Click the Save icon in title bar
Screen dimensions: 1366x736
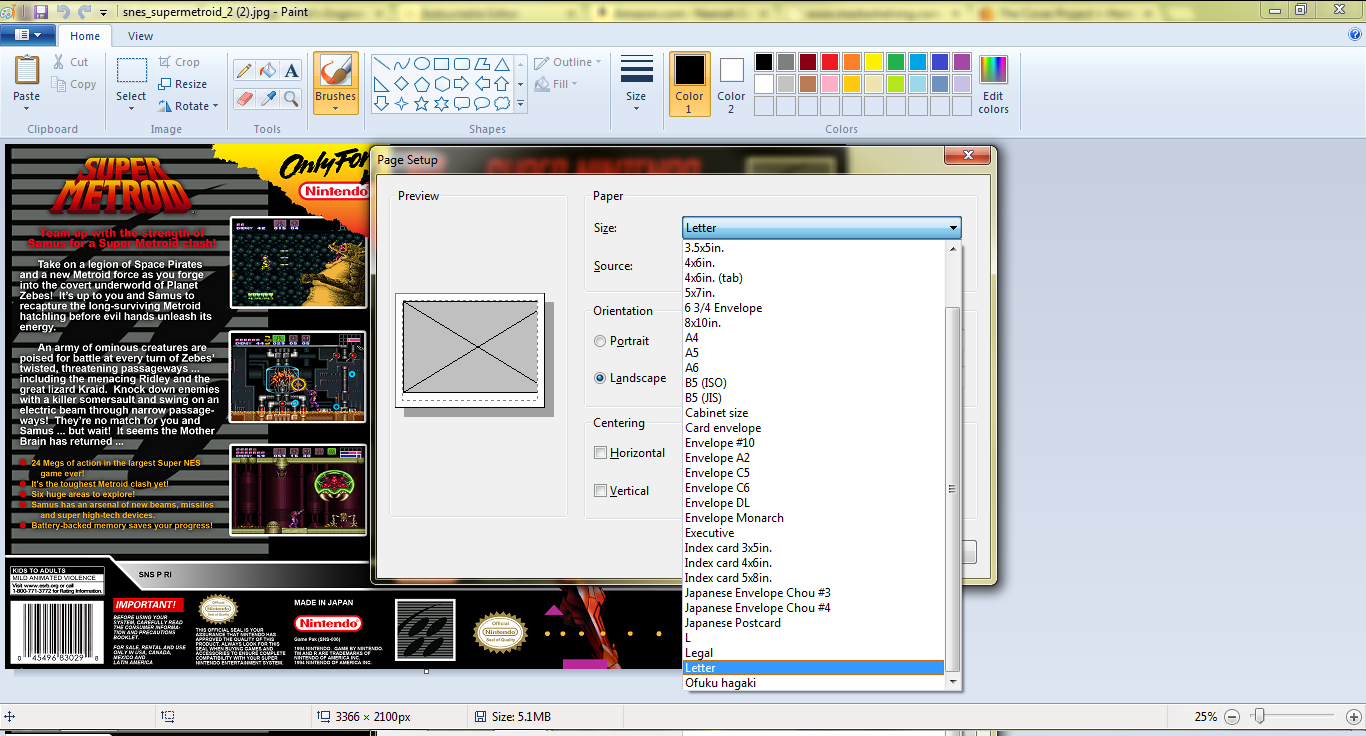click(x=41, y=12)
